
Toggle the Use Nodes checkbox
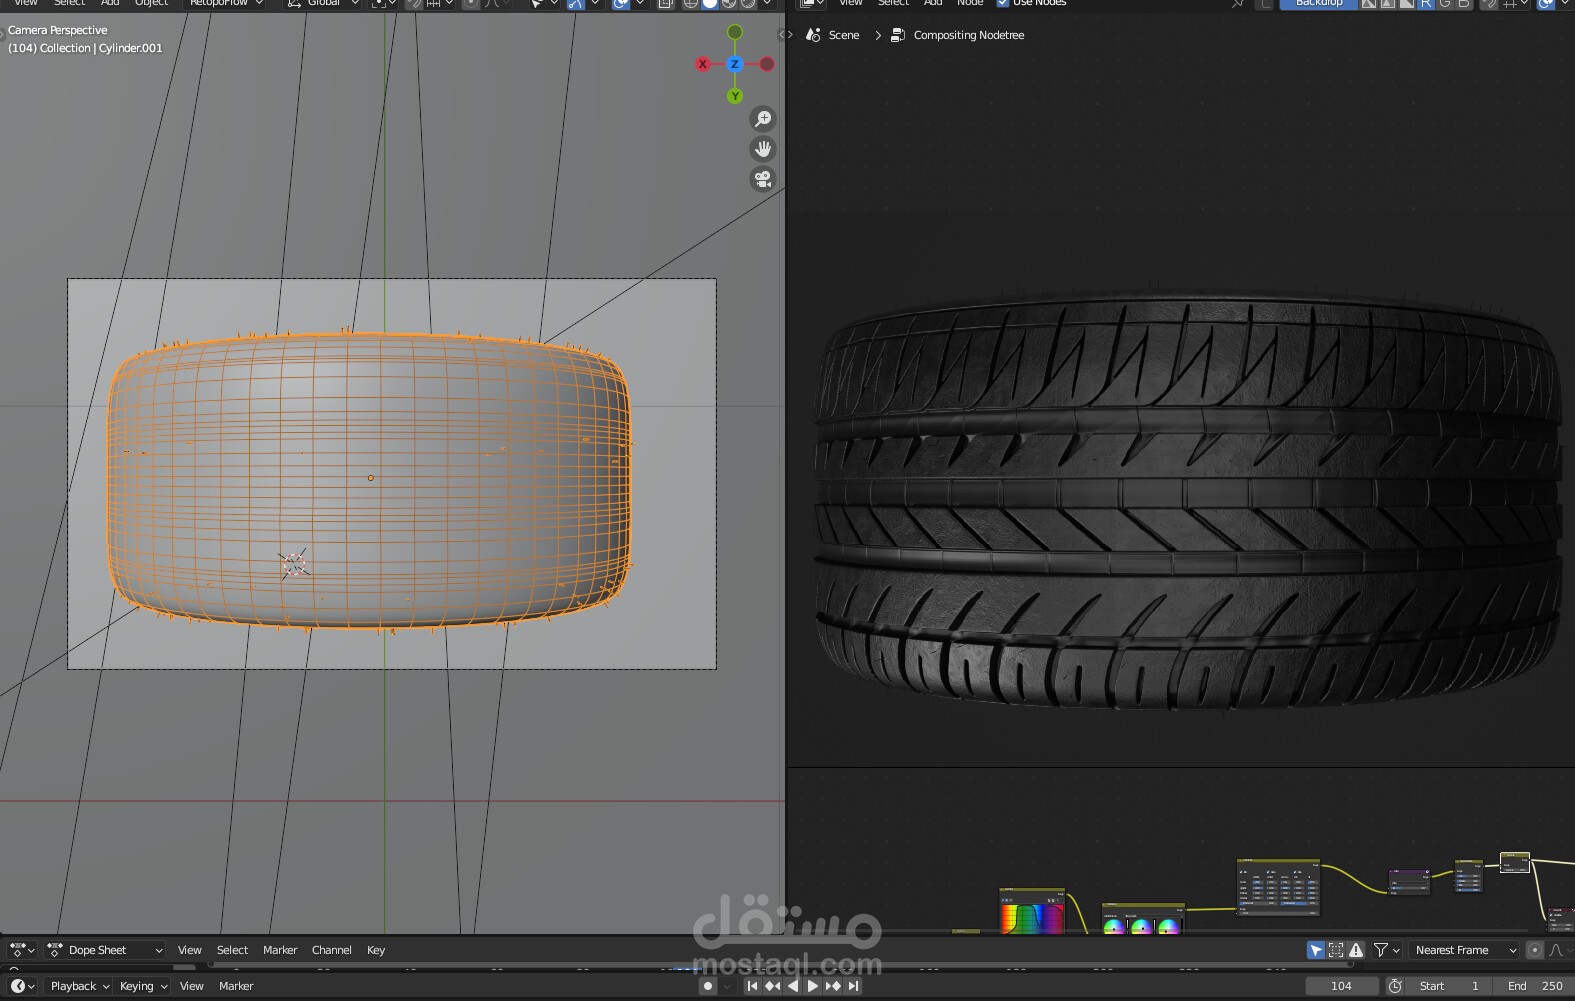[x=1003, y=3]
